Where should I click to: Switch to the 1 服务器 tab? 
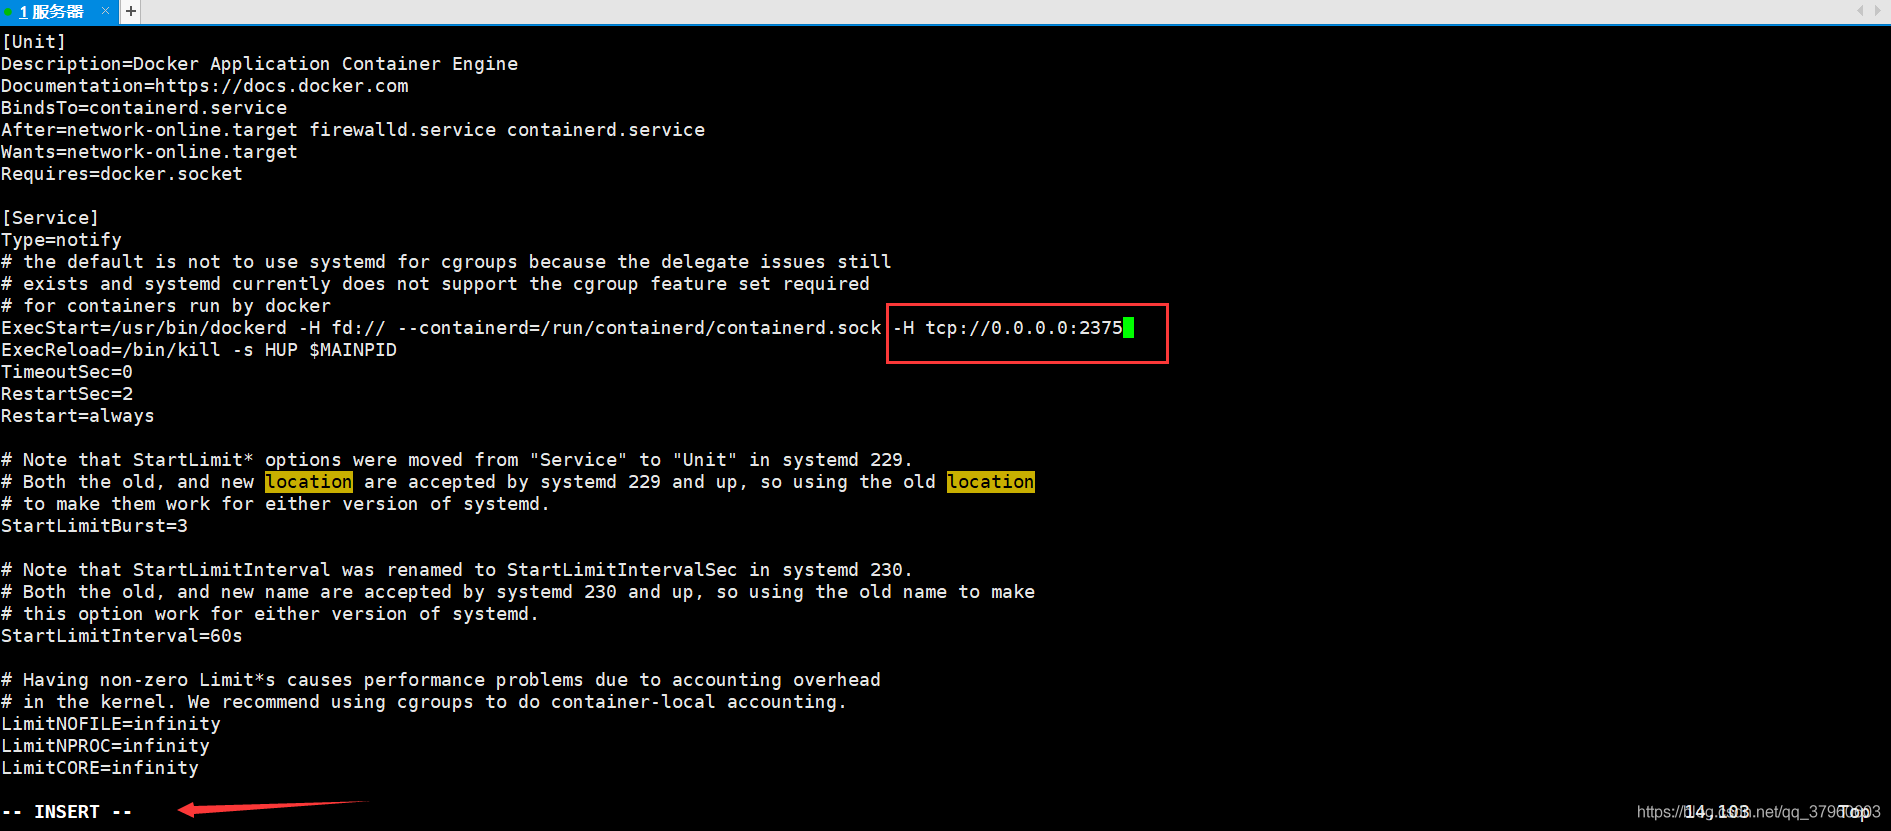[52, 12]
